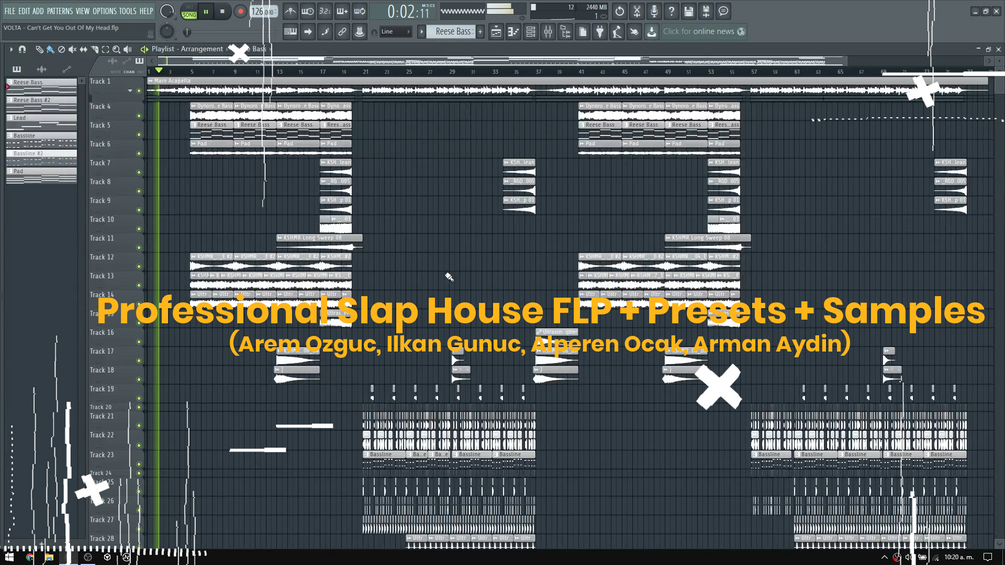Click the tempo field showing 126
This screenshot has width=1005, height=565.
pyautogui.click(x=263, y=12)
